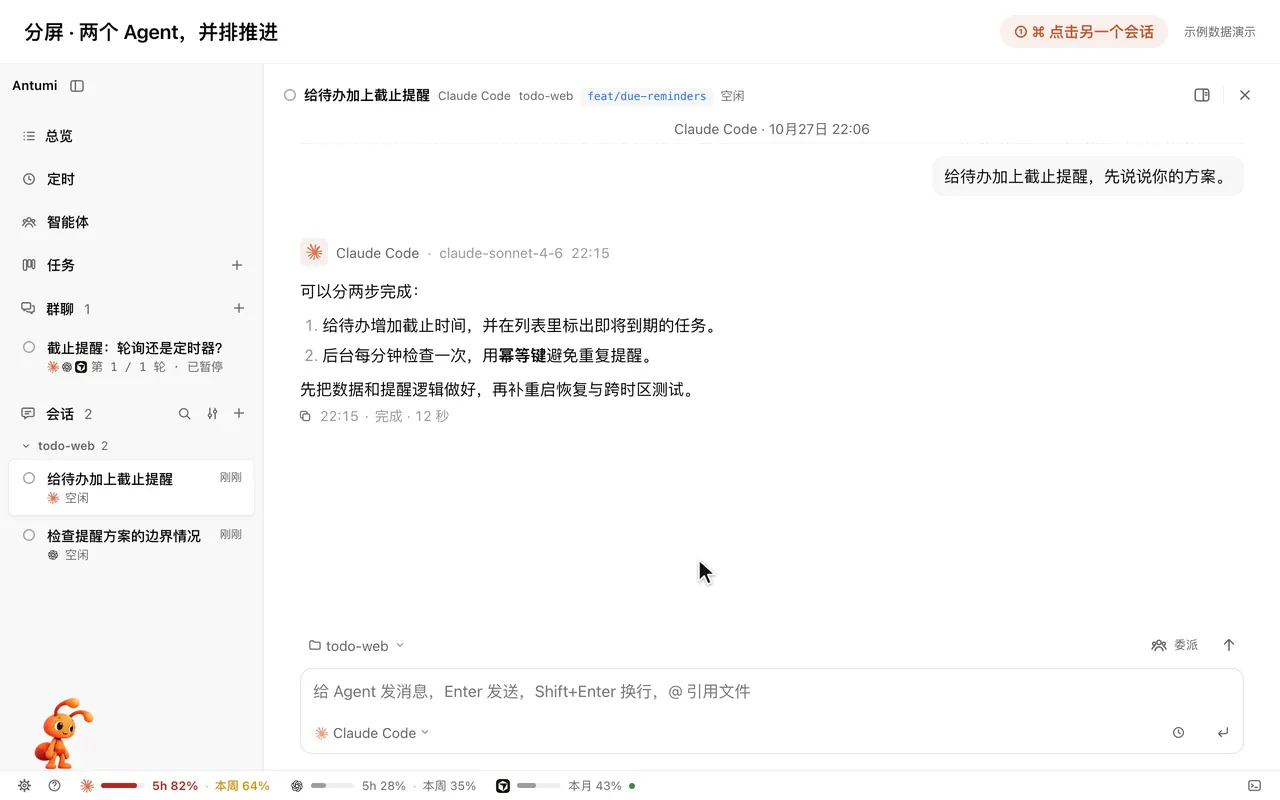Click the upward arrow icon beside 委派
This screenshot has width=1280, height=800.
pos(1229,645)
